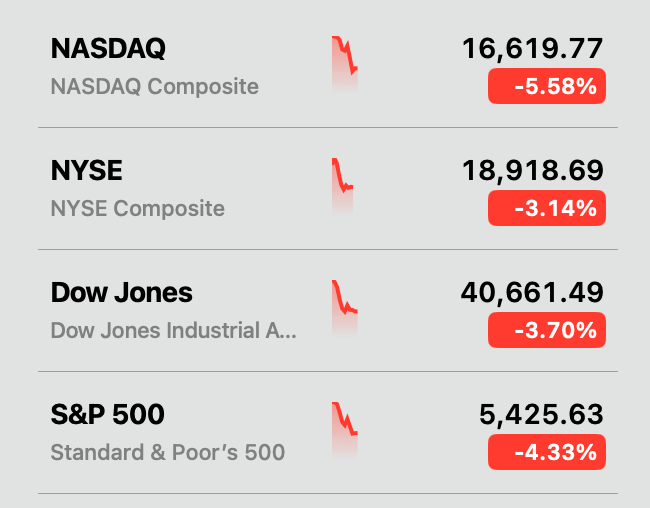Open the Dow Jones ticker
The height and width of the screenshot is (508, 650).
pos(121,293)
